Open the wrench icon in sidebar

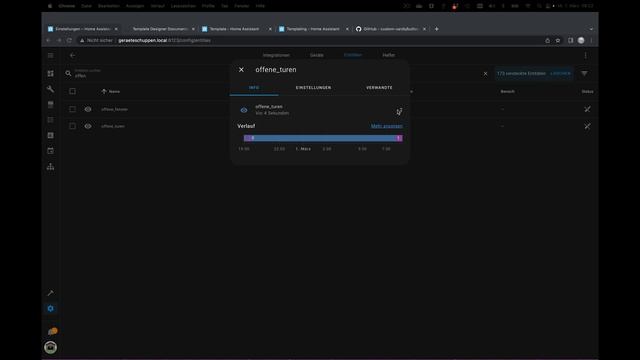click(51, 89)
